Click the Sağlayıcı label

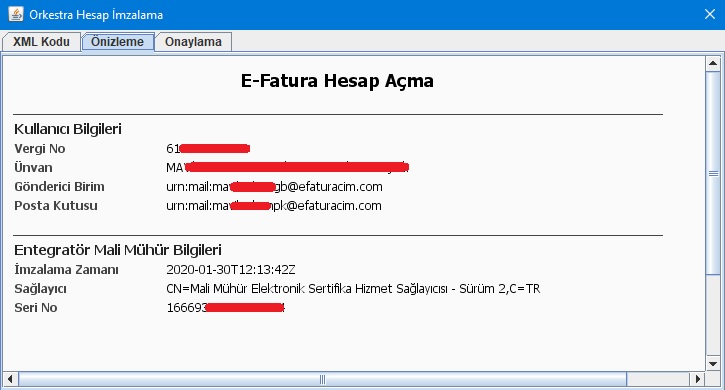coord(41,289)
